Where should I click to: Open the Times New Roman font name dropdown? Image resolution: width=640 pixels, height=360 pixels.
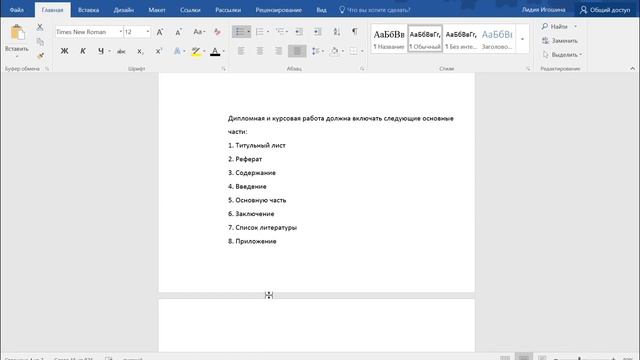pos(120,31)
